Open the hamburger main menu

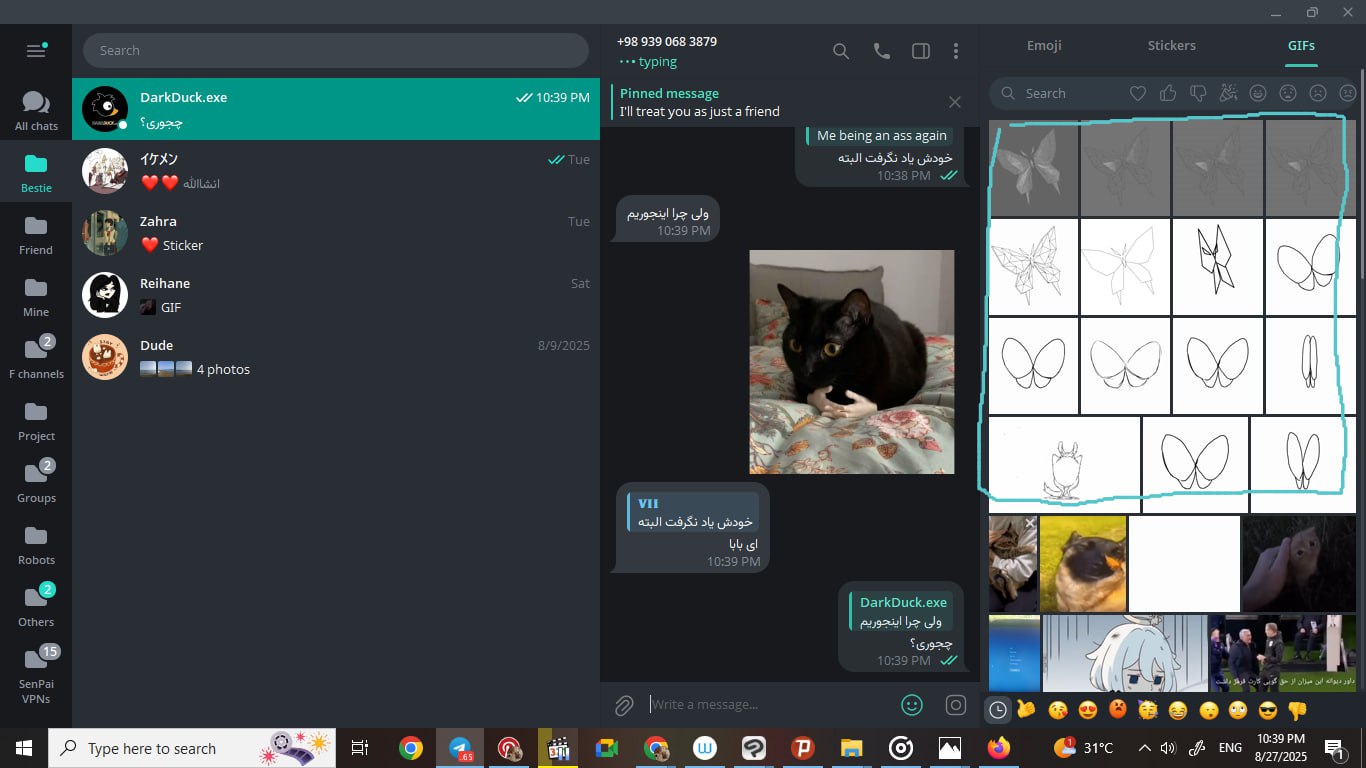click(x=36, y=51)
